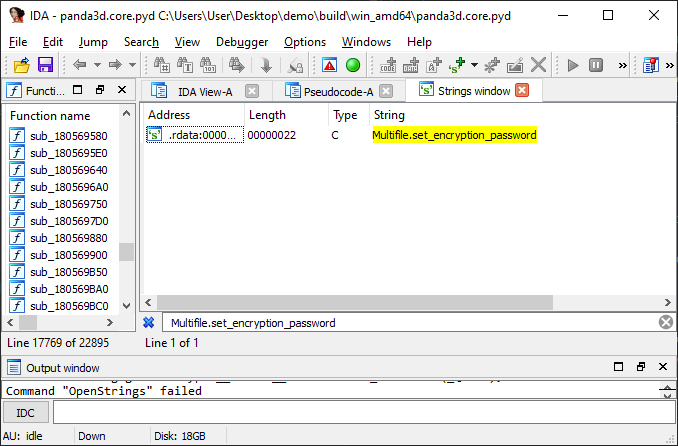
Task: Click the red warning triangle icon
Action: [329, 65]
